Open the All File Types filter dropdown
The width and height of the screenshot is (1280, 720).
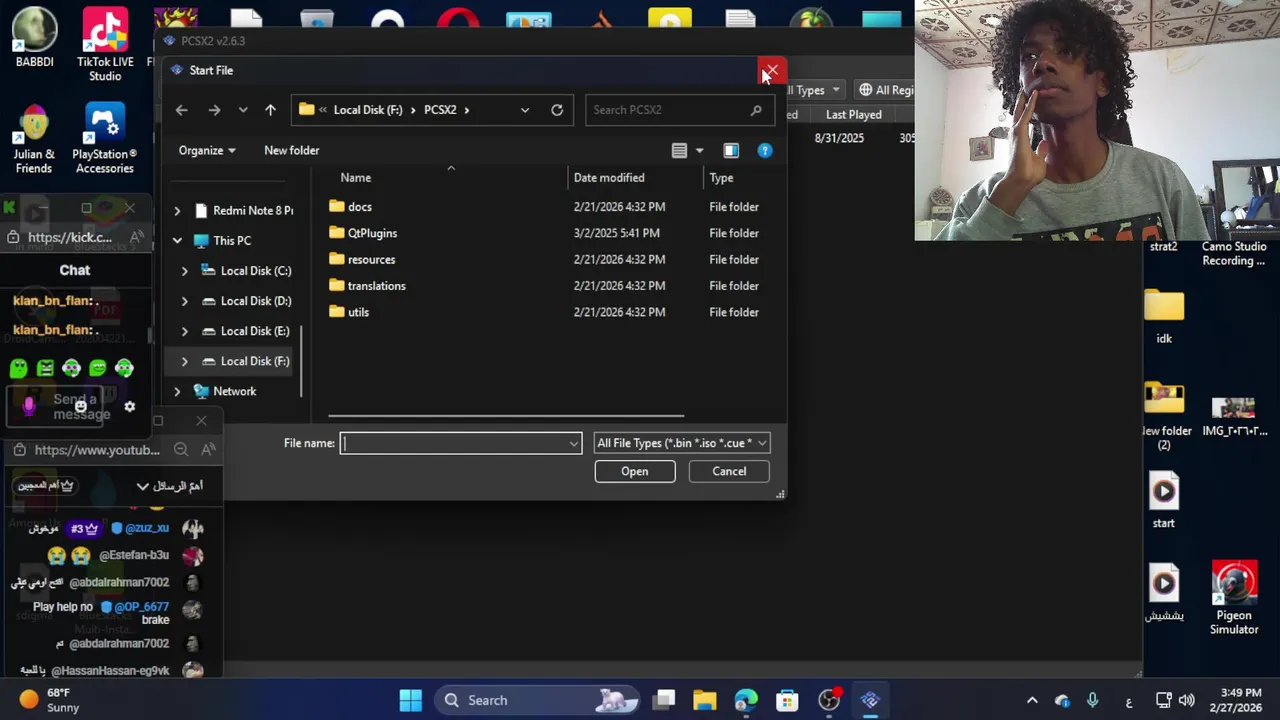(681, 443)
